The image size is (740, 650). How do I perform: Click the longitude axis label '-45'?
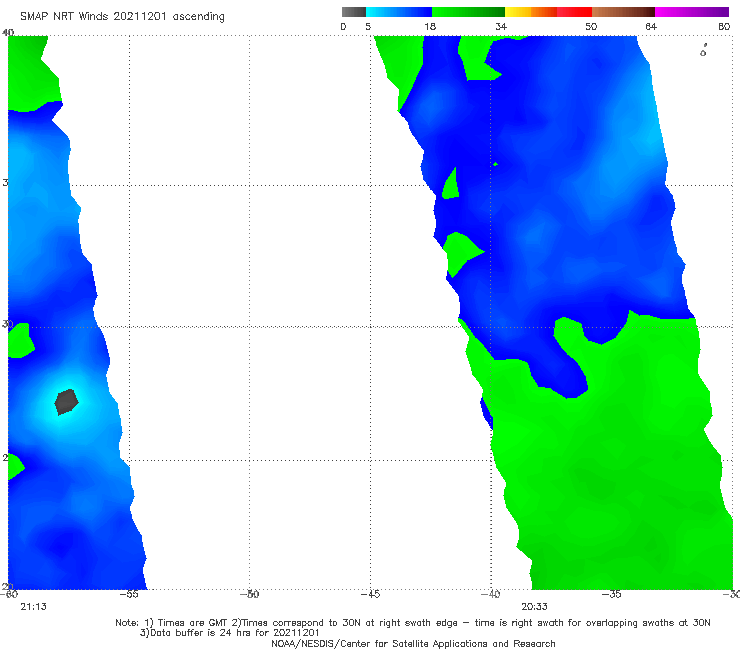(370, 594)
